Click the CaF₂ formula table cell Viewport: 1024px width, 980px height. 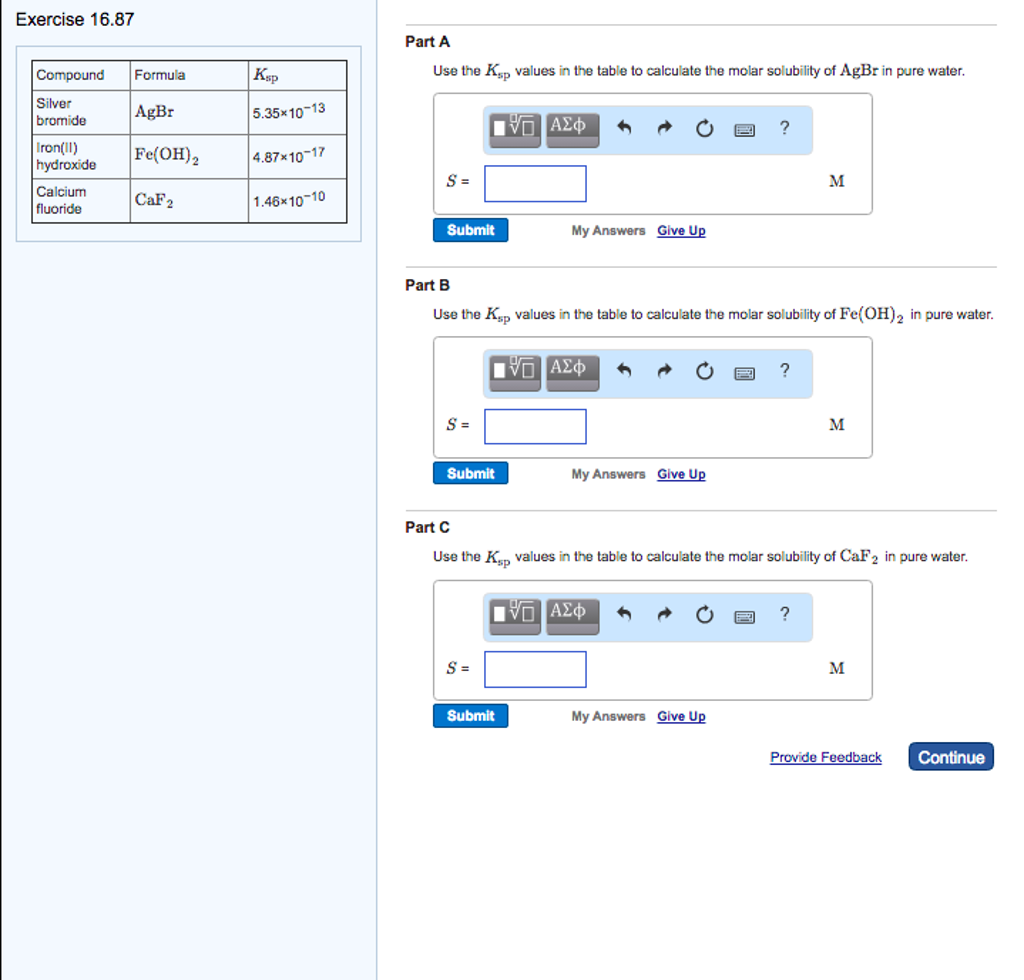point(189,201)
